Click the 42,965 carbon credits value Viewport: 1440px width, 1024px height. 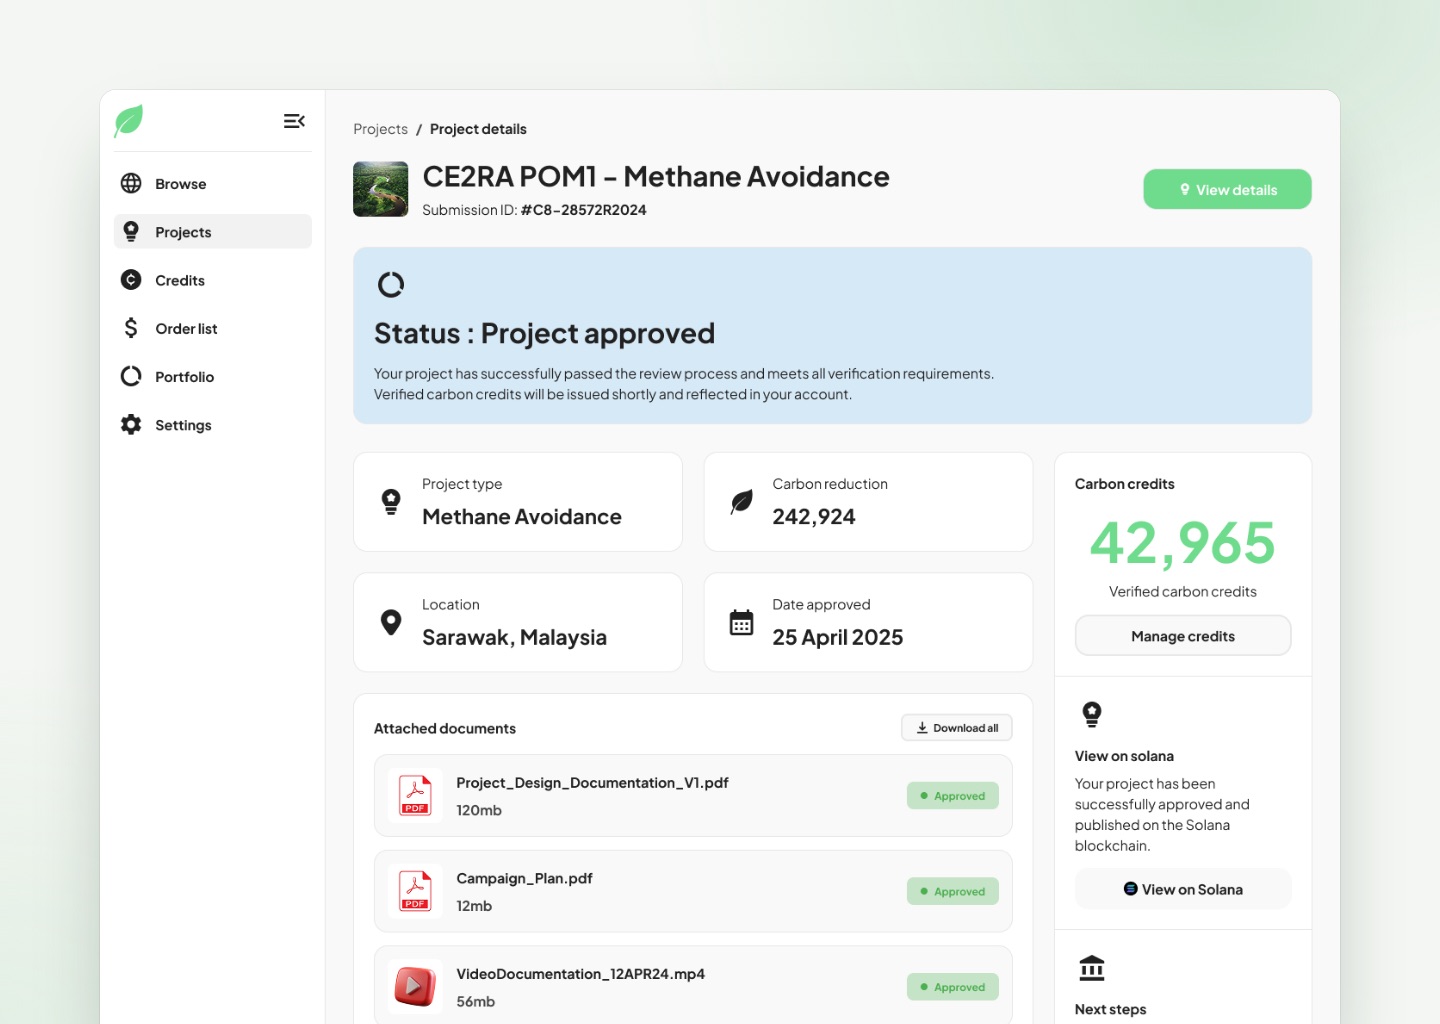1183,543
